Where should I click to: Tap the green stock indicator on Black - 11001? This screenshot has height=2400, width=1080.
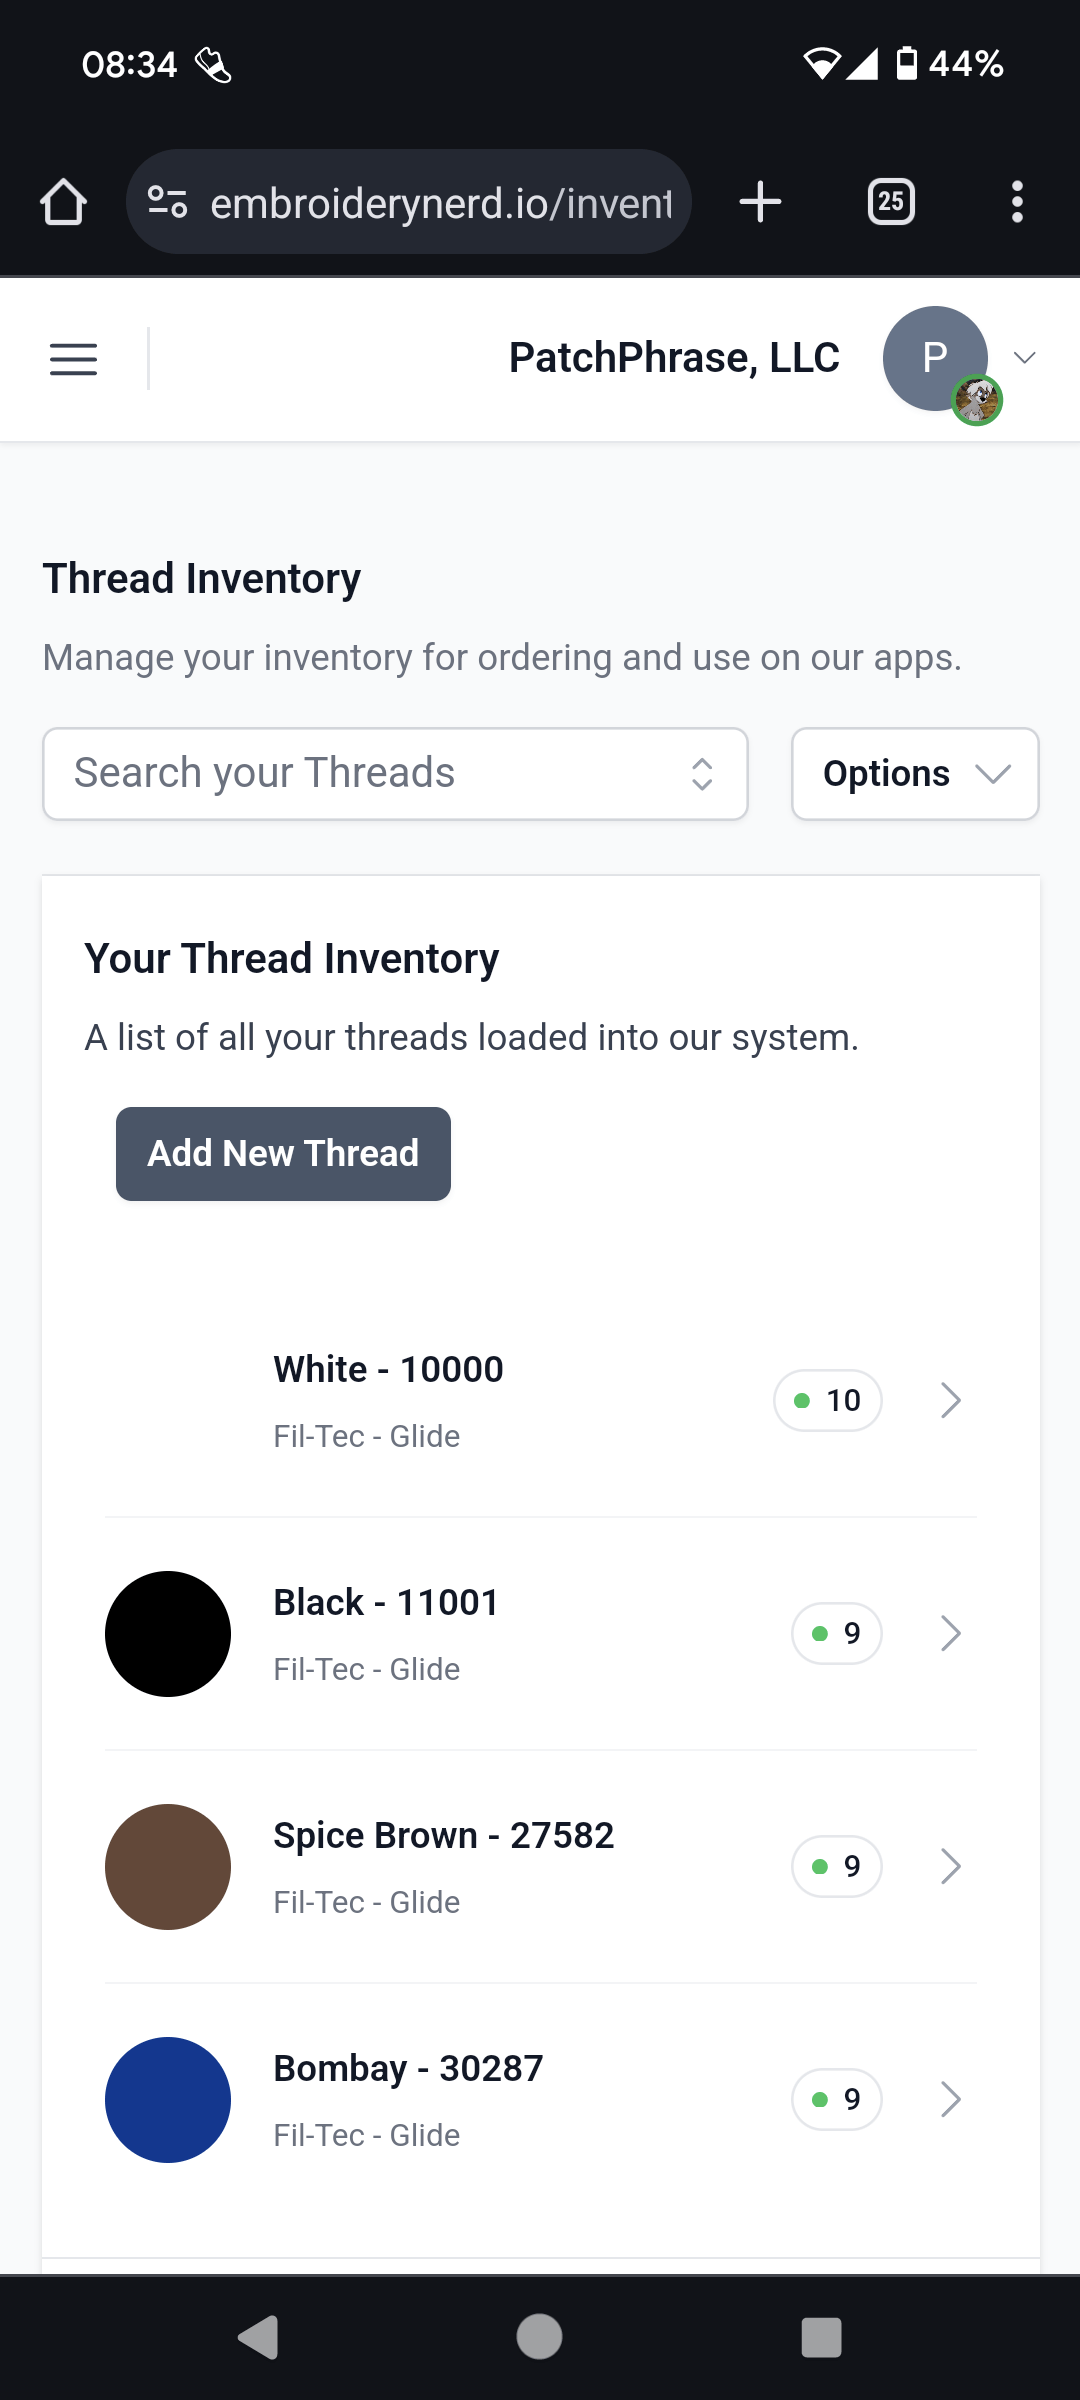pyautogui.click(x=820, y=1633)
